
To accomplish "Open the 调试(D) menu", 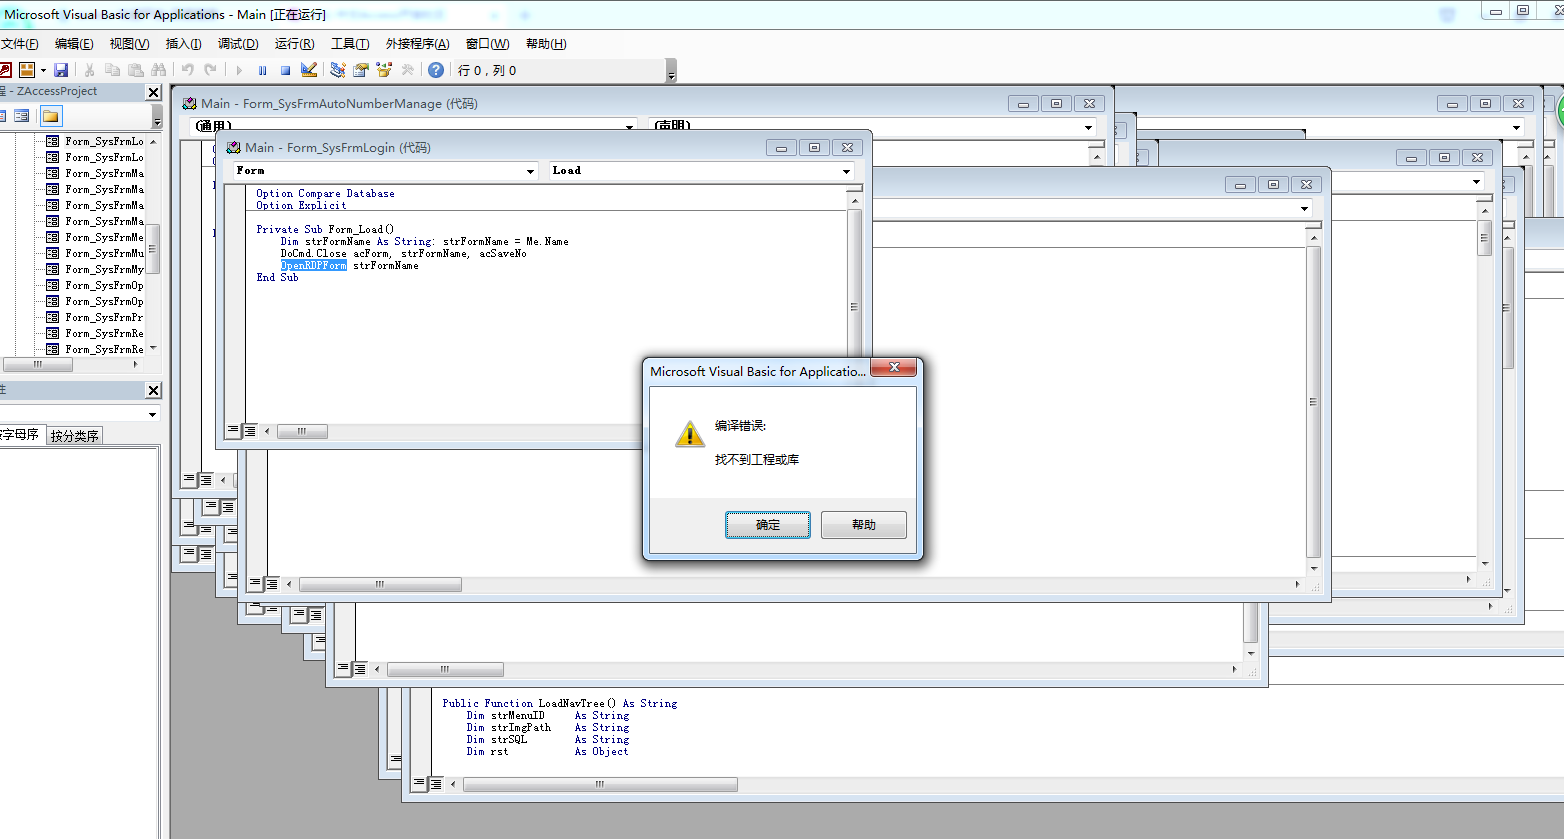I will (238, 44).
